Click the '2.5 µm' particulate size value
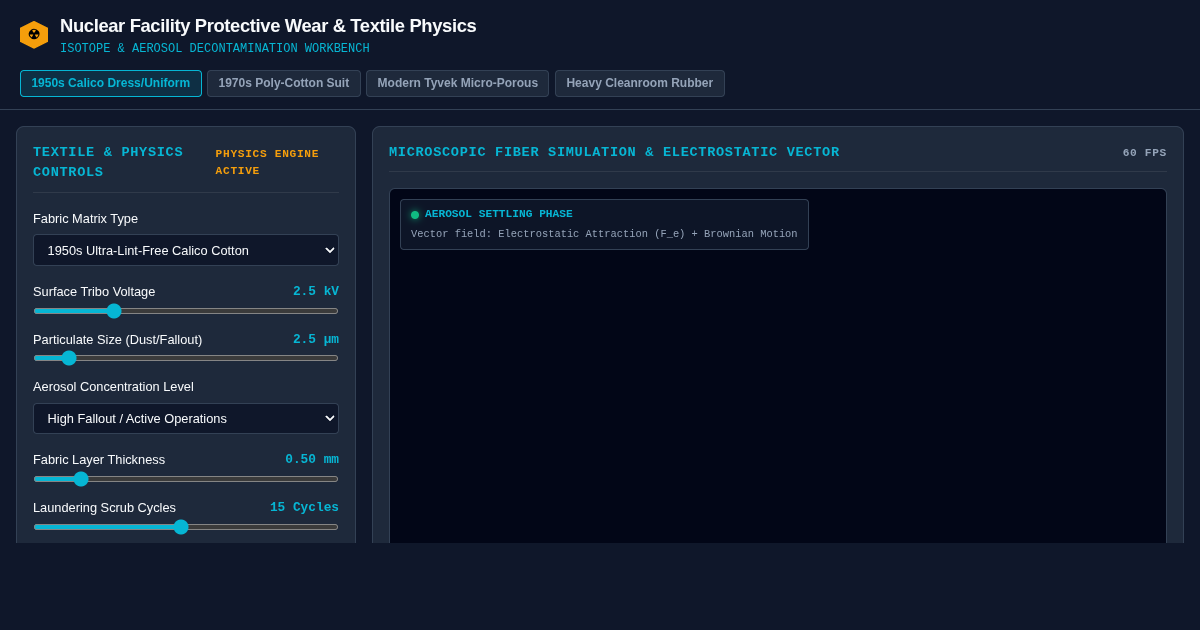 tap(316, 340)
